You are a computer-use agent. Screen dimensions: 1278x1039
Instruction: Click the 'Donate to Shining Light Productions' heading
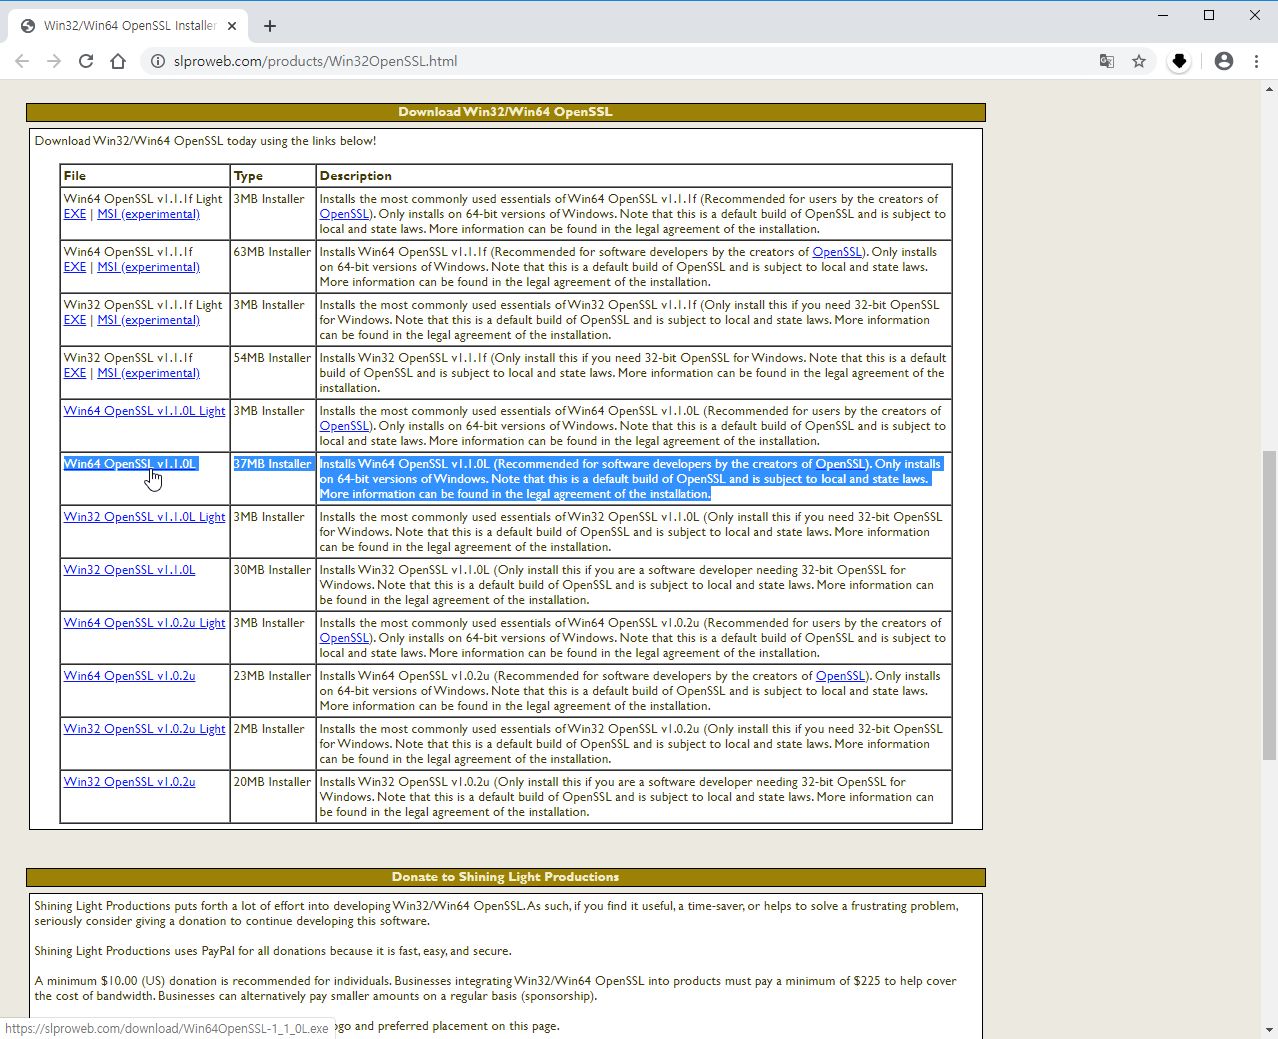(x=506, y=877)
